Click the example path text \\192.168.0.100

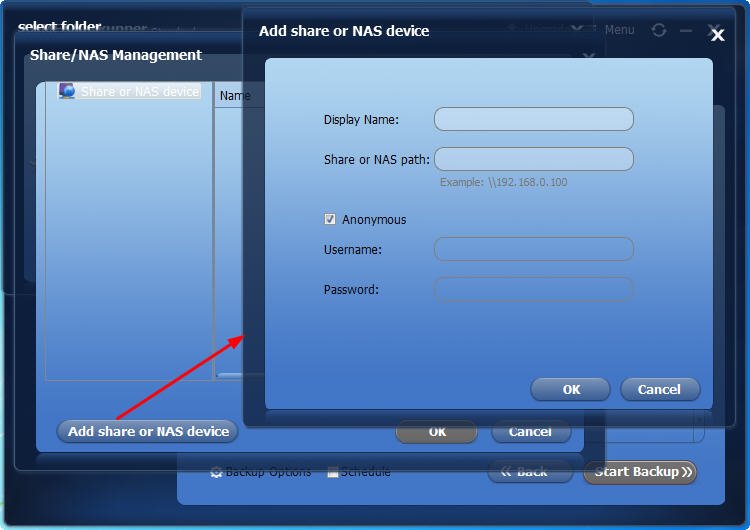[x=528, y=182]
